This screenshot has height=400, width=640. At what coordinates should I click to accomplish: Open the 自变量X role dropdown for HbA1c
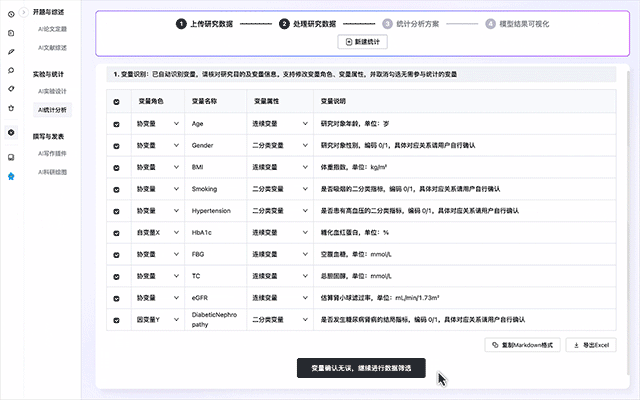(158, 233)
